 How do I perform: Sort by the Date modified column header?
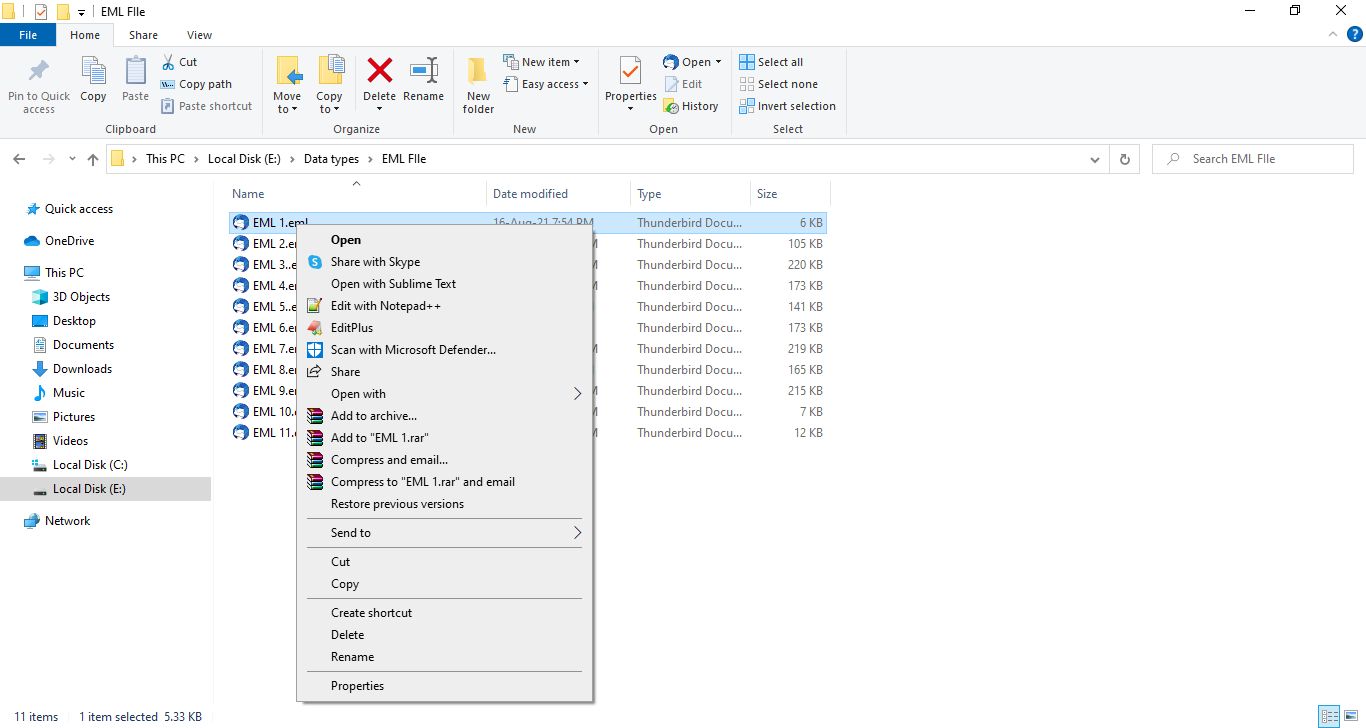click(x=559, y=194)
